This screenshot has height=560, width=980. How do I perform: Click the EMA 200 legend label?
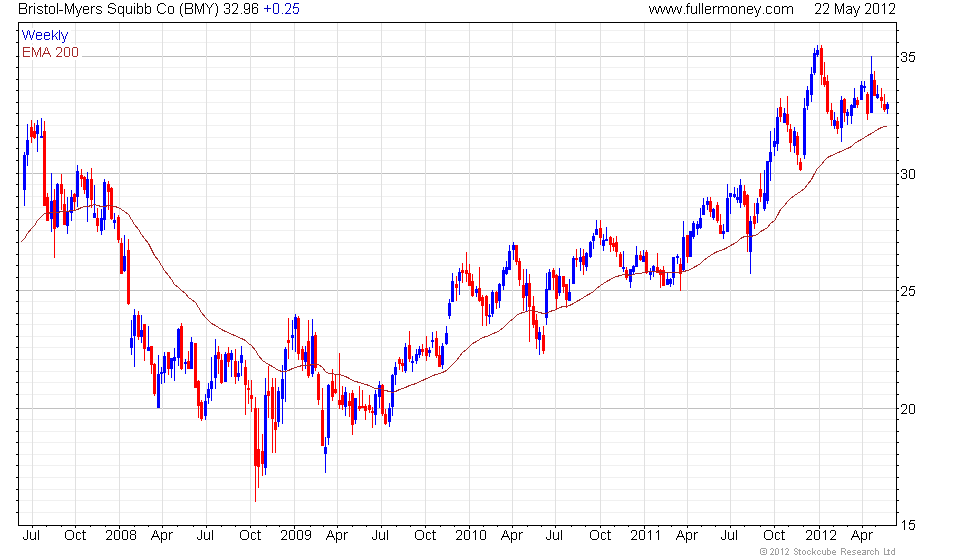tap(50, 52)
